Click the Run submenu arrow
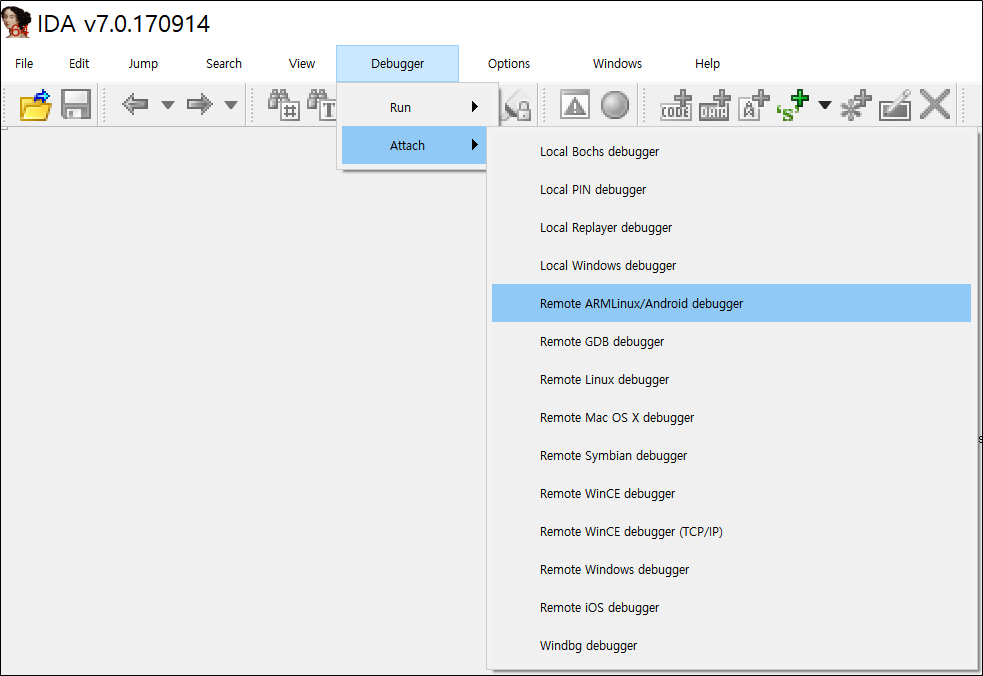The width and height of the screenshot is (983, 676). coord(475,107)
